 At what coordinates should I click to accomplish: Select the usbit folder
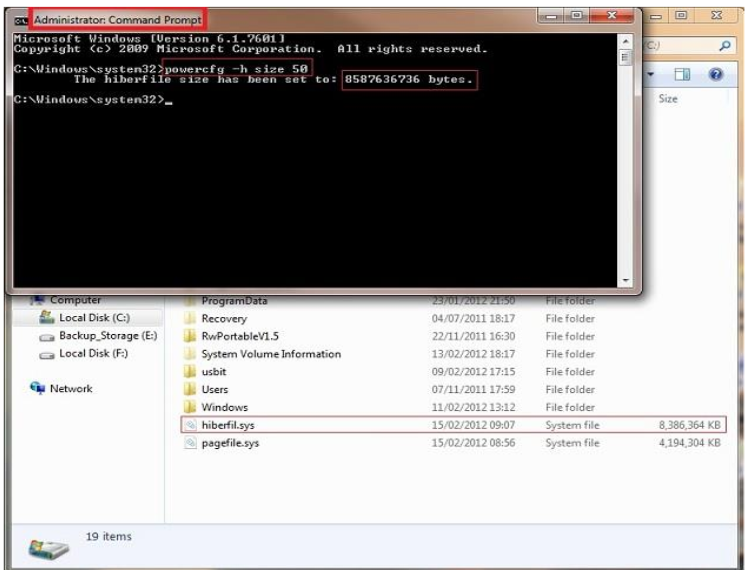[213, 372]
